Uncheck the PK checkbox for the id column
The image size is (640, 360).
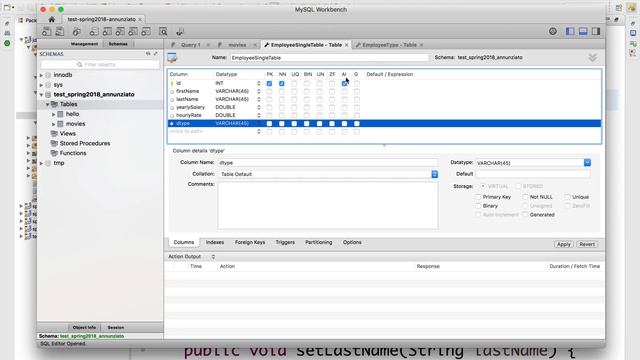pyautogui.click(x=269, y=83)
